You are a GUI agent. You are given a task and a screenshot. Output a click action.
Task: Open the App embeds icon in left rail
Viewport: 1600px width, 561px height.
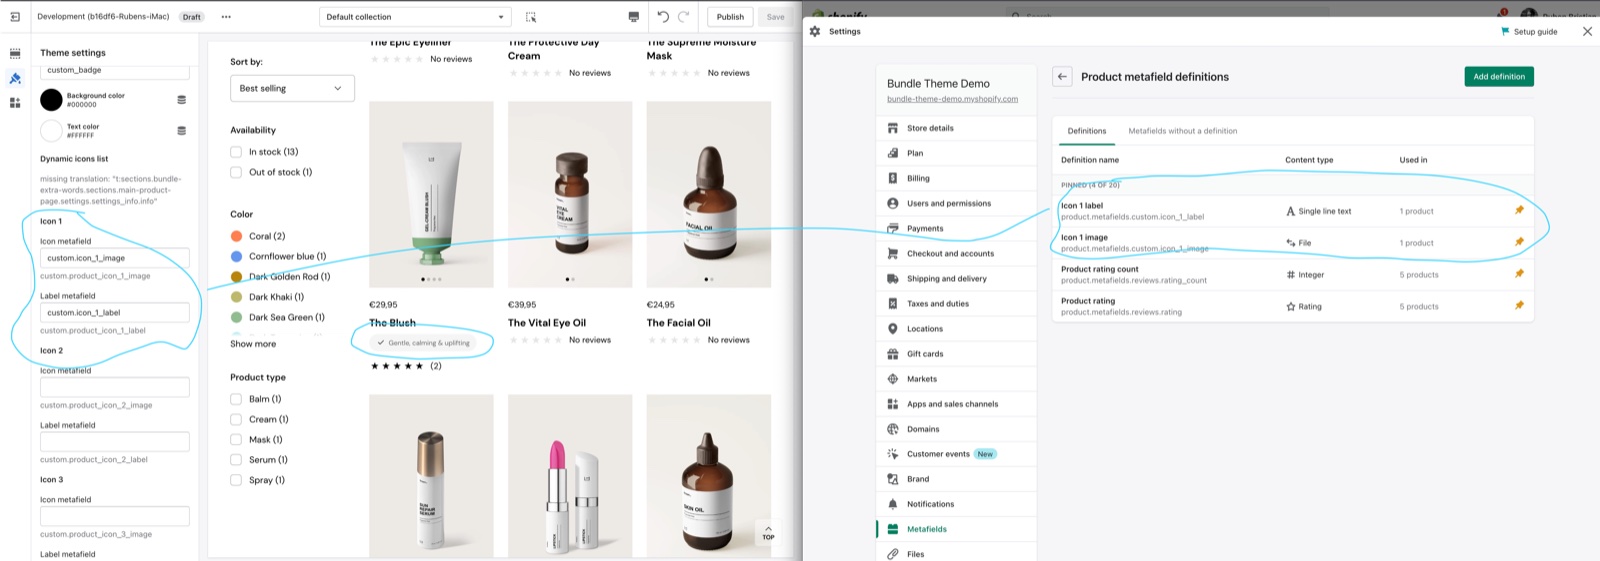(x=15, y=102)
